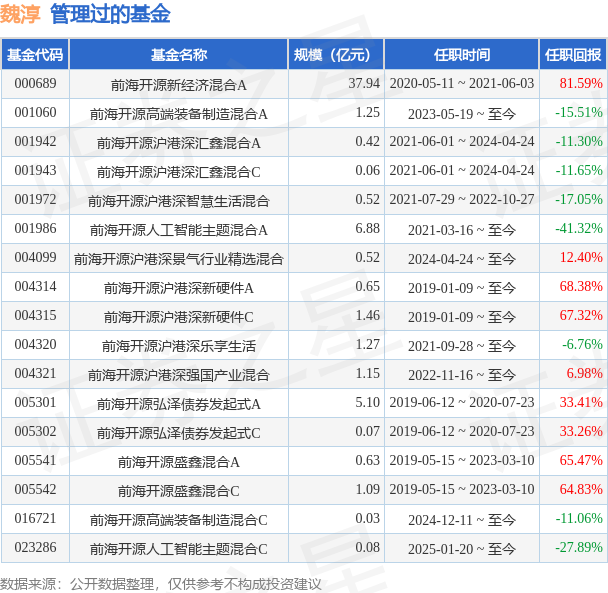The height and width of the screenshot is (593, 608).
Task: Select fund code 004321
Action: point(35,373)
